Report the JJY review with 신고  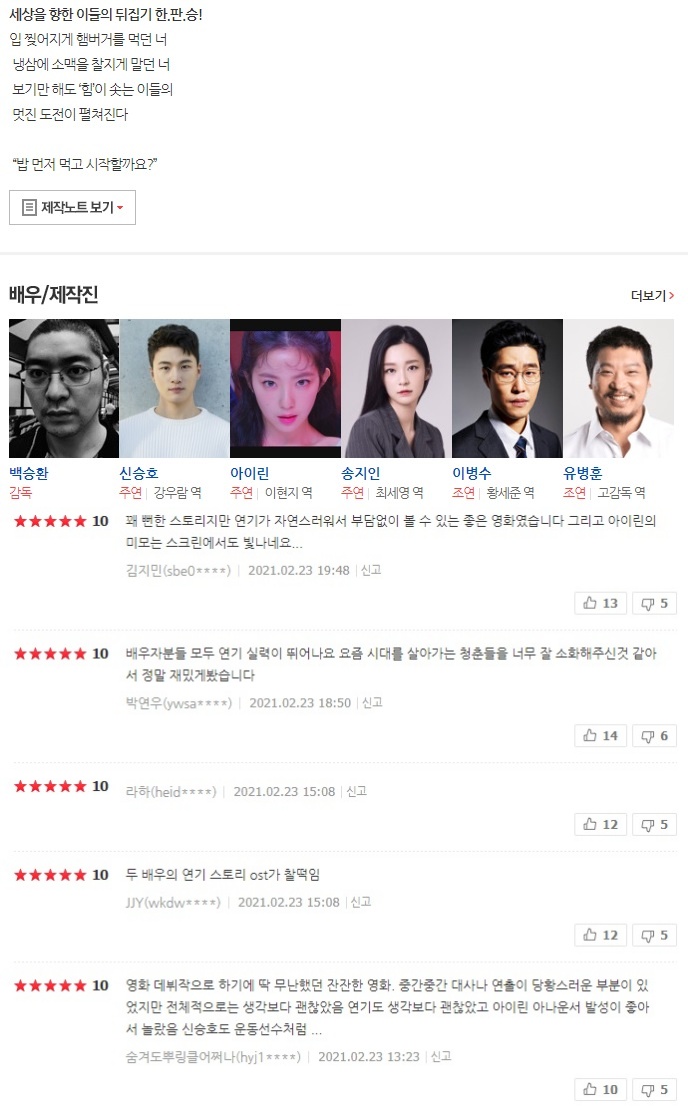click(361, 902)
